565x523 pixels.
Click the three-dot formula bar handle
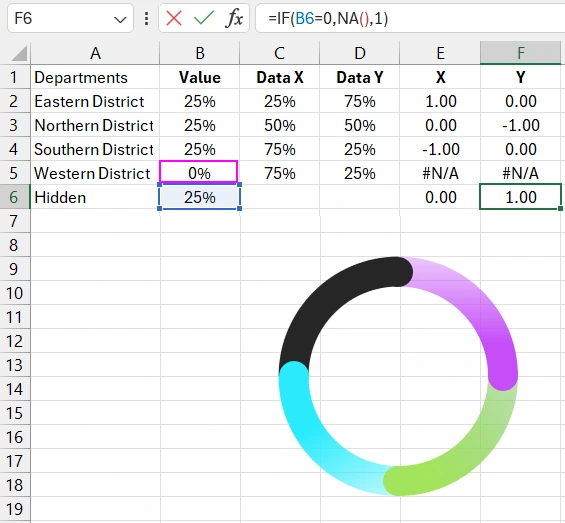tap(146, 18)
